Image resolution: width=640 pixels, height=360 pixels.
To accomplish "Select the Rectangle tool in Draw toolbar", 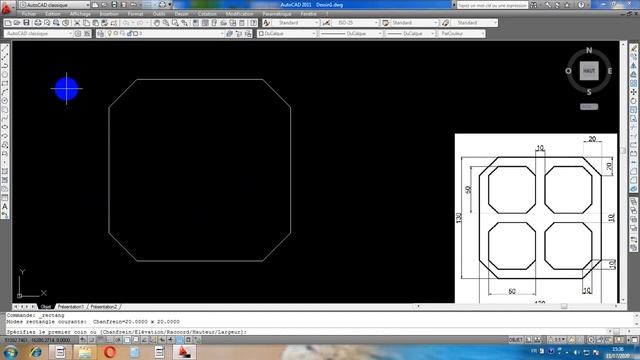I will 5,83.
